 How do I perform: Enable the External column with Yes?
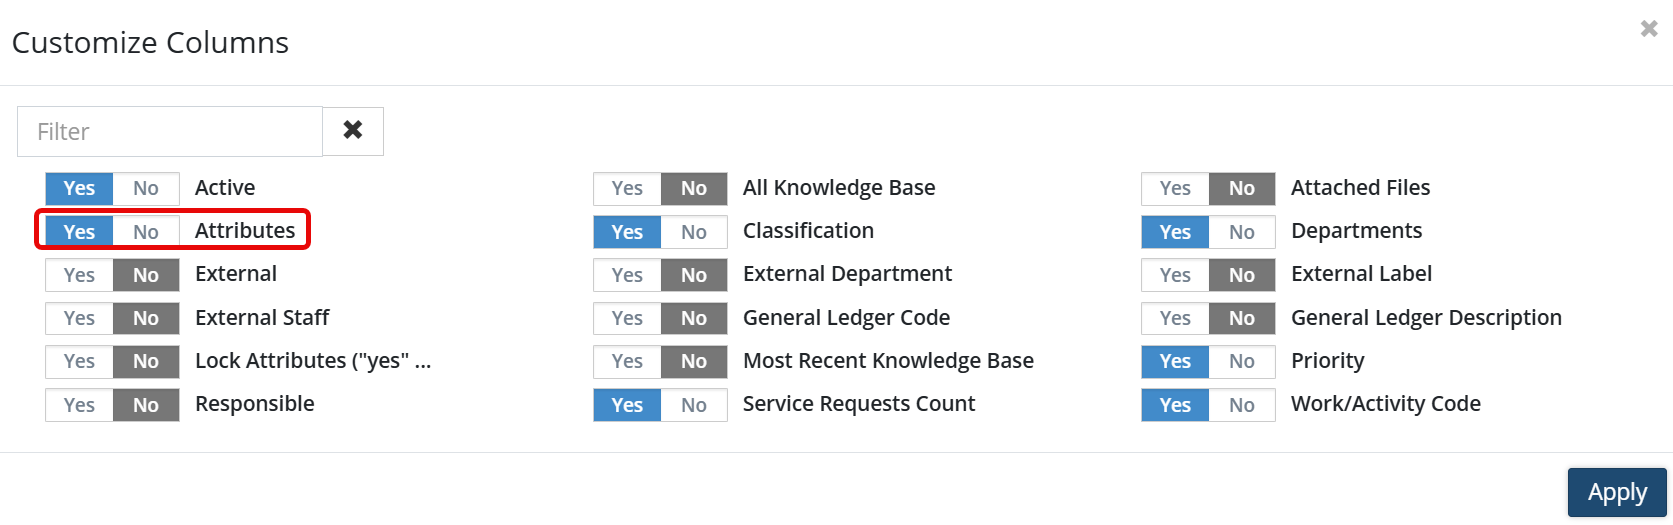(x=79, y=275)
